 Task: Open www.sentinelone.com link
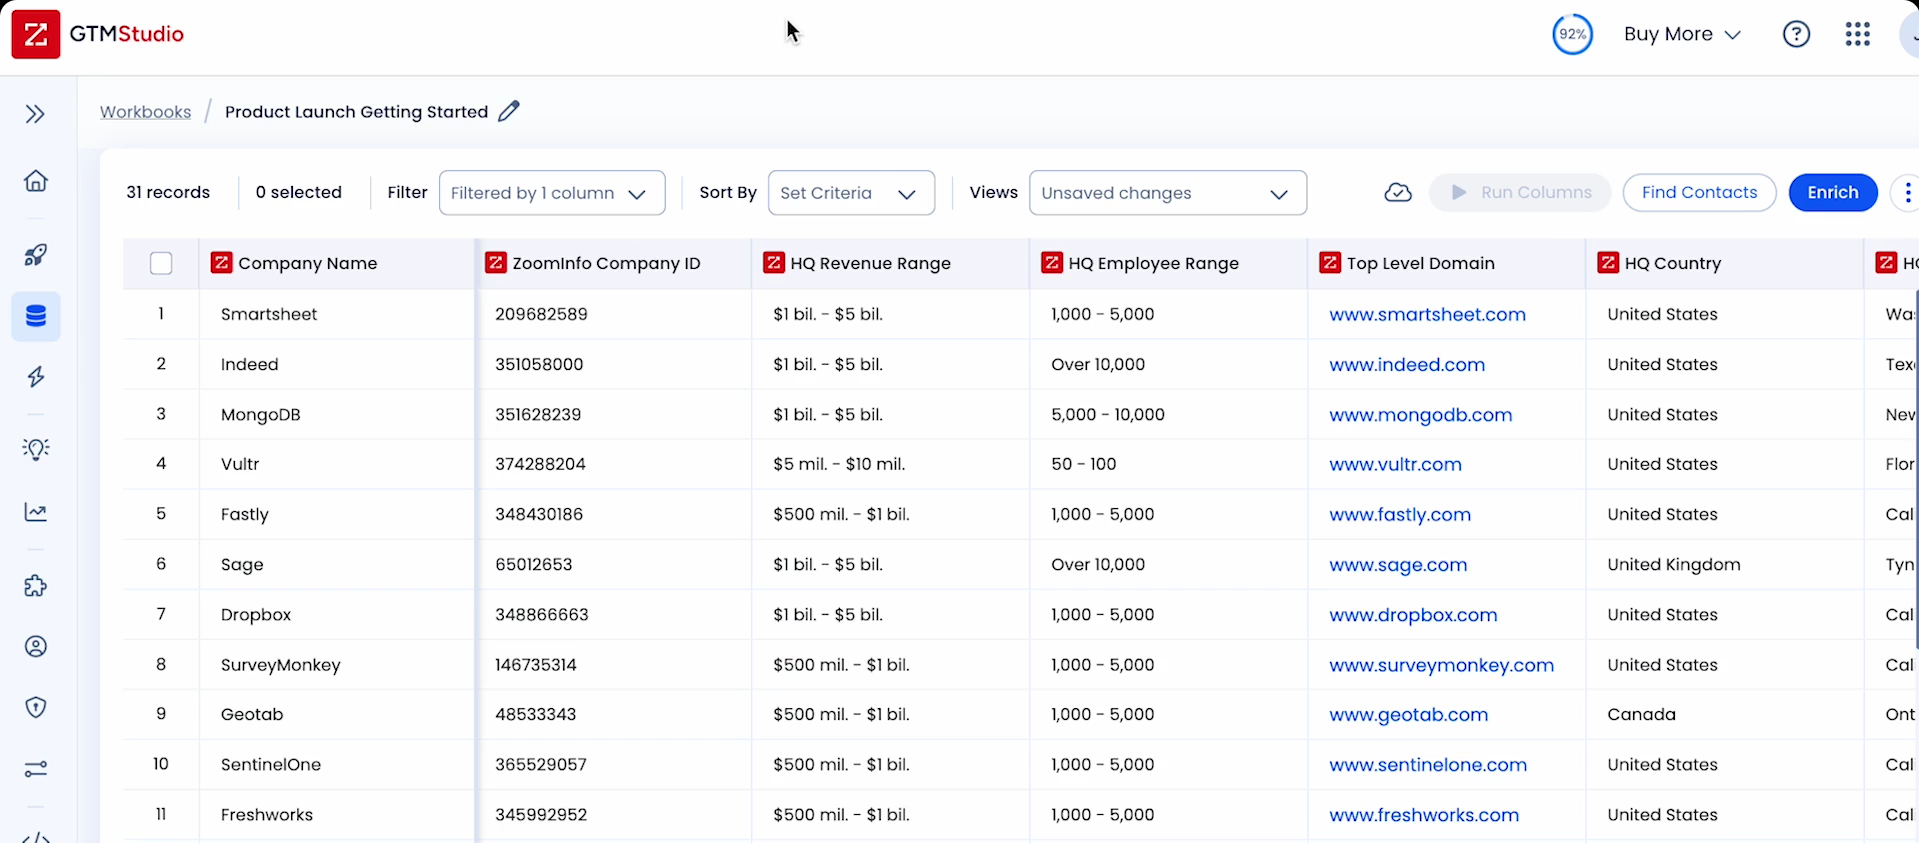pyautogui.click(x=1428, y=764)
